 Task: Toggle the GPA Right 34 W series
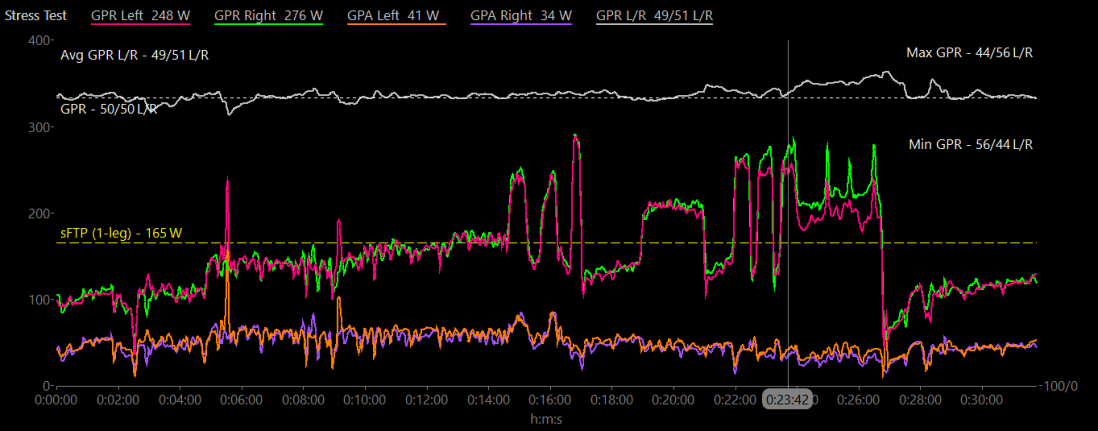point(521,15)
